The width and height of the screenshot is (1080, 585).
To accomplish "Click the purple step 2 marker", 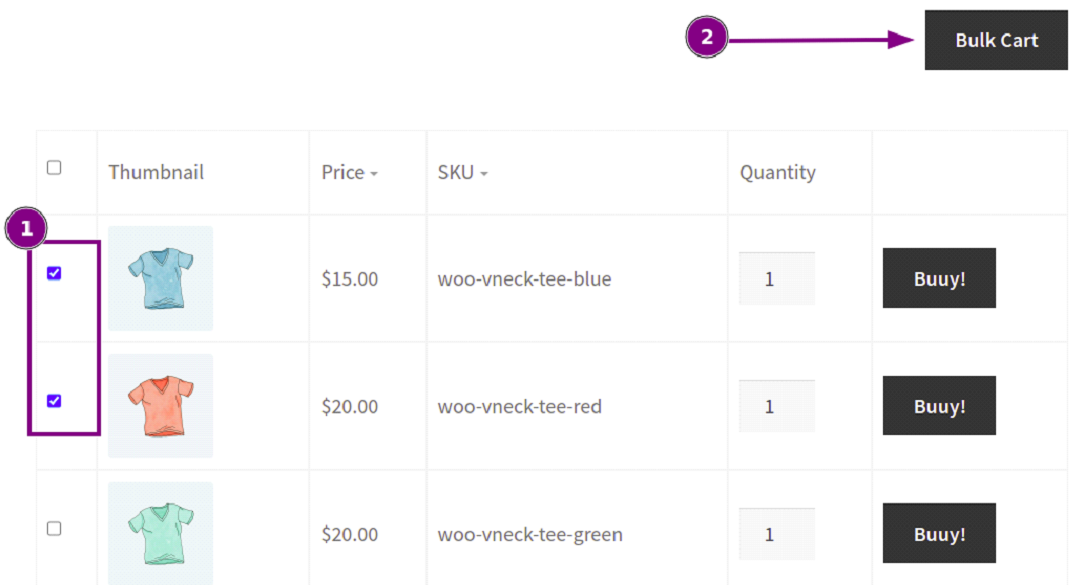I will point(707,37).
